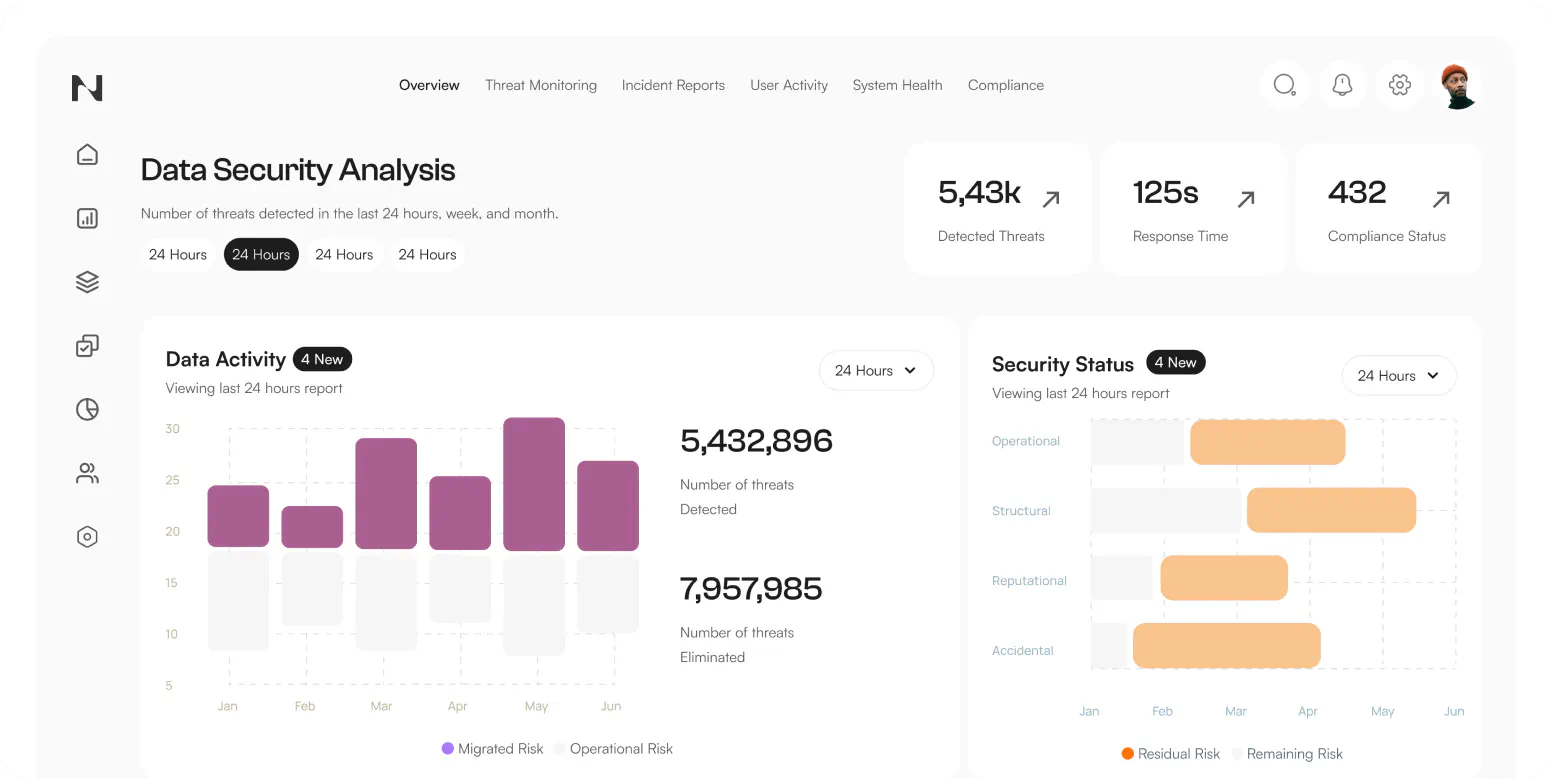Open the pie chart sidebar icon

coord(87,409)
